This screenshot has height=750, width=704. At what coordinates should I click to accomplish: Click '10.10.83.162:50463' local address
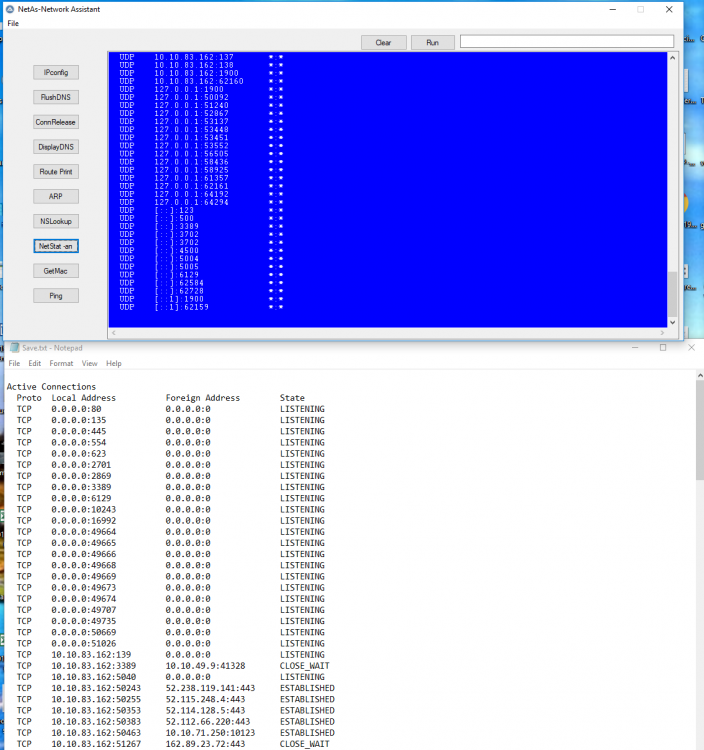pos(96,733)
